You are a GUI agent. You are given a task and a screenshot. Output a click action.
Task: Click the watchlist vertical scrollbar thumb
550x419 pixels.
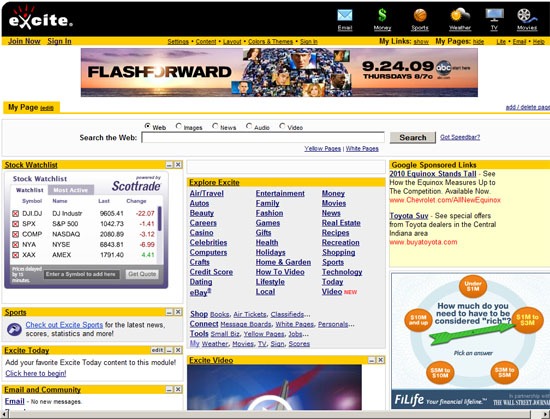(160, 218)
